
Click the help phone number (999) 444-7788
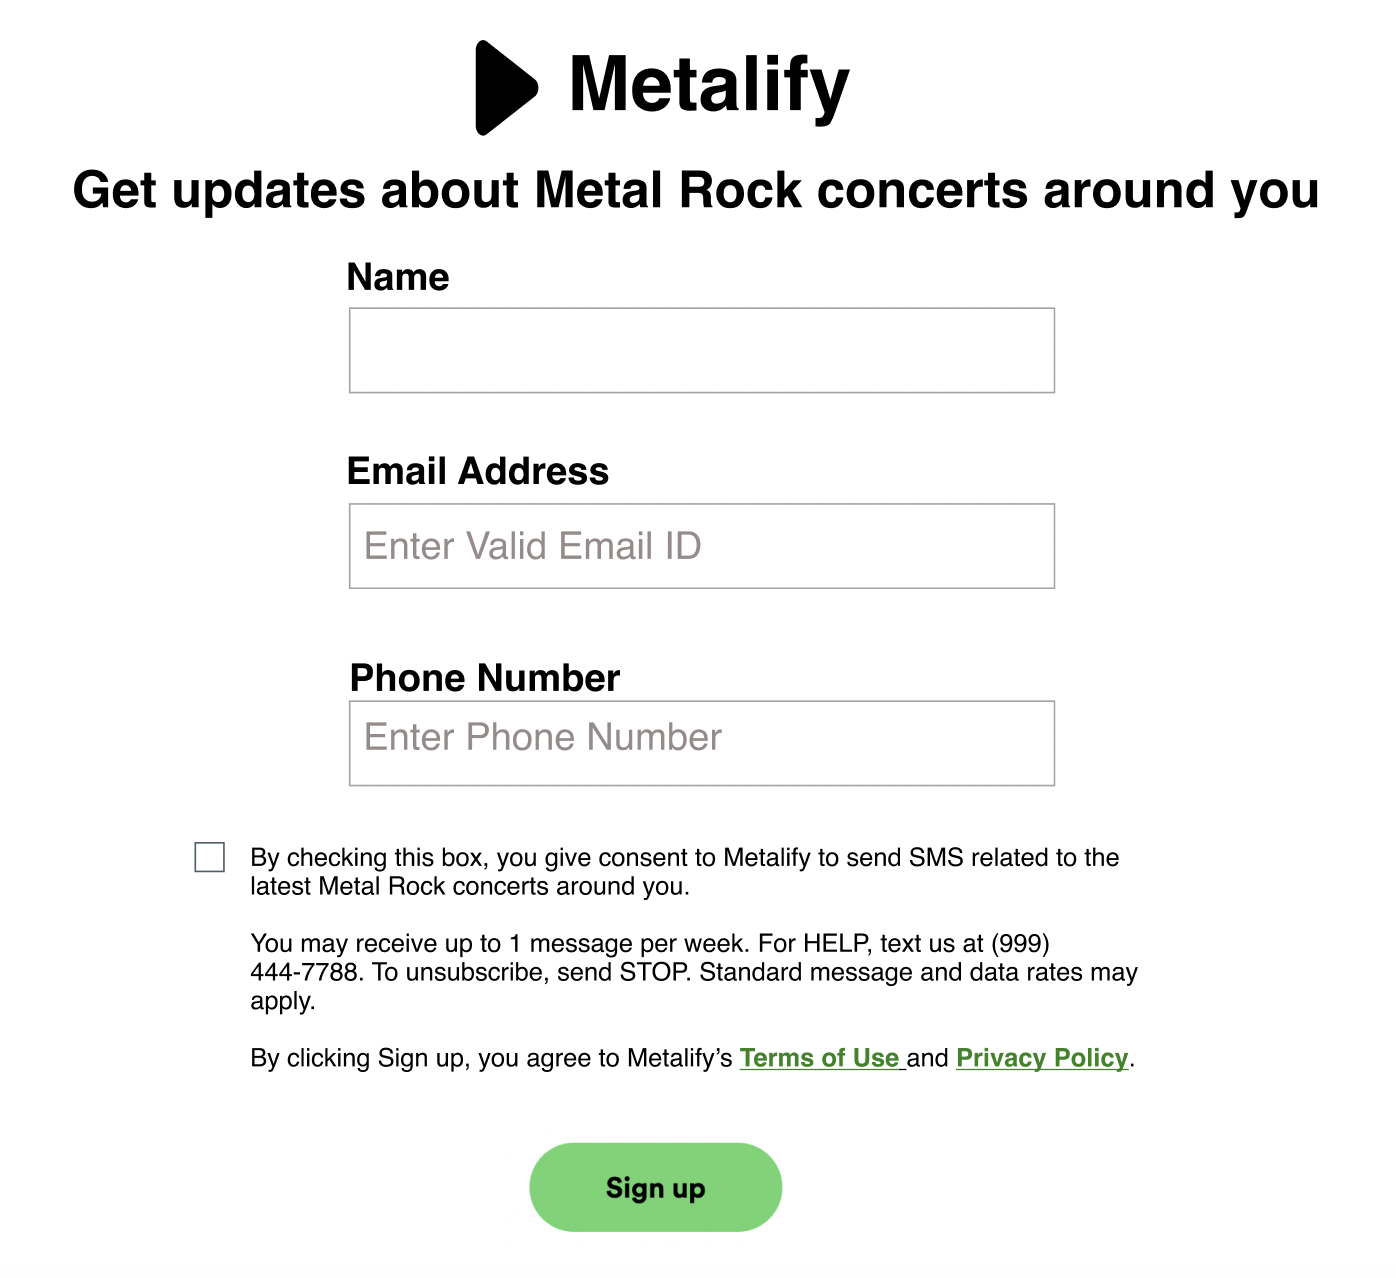[650, 958]
